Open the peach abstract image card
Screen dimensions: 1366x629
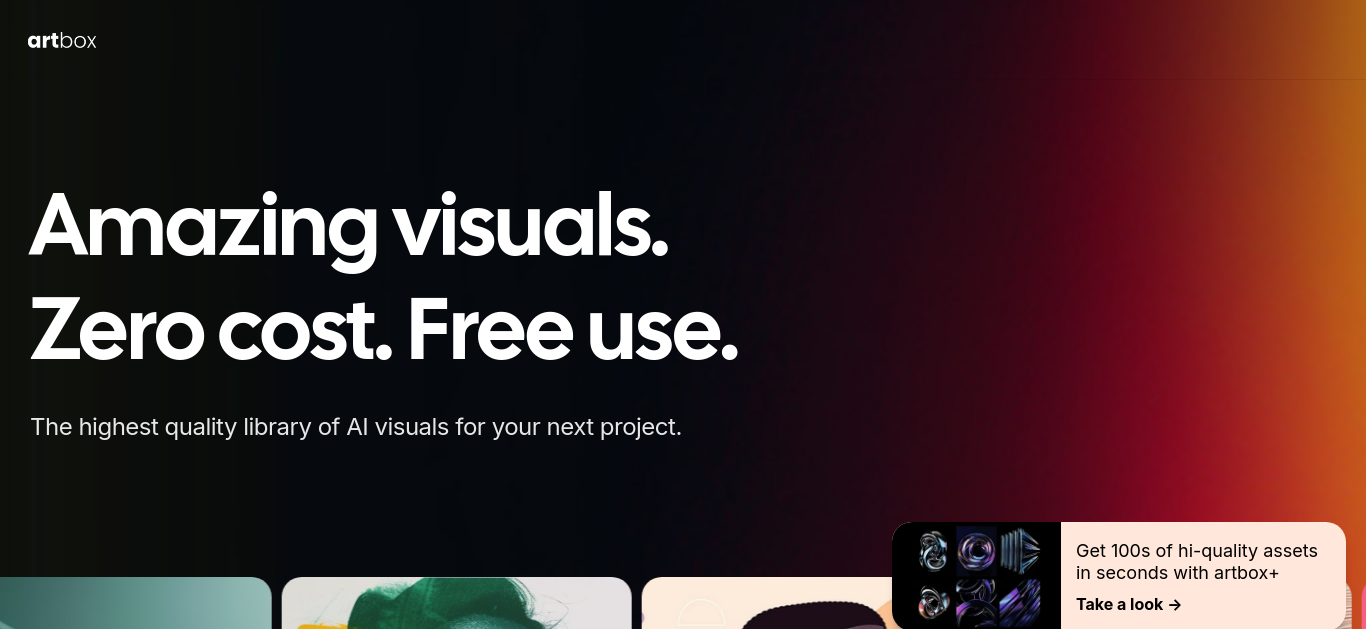pyautogui.click(x=767, y=603)
